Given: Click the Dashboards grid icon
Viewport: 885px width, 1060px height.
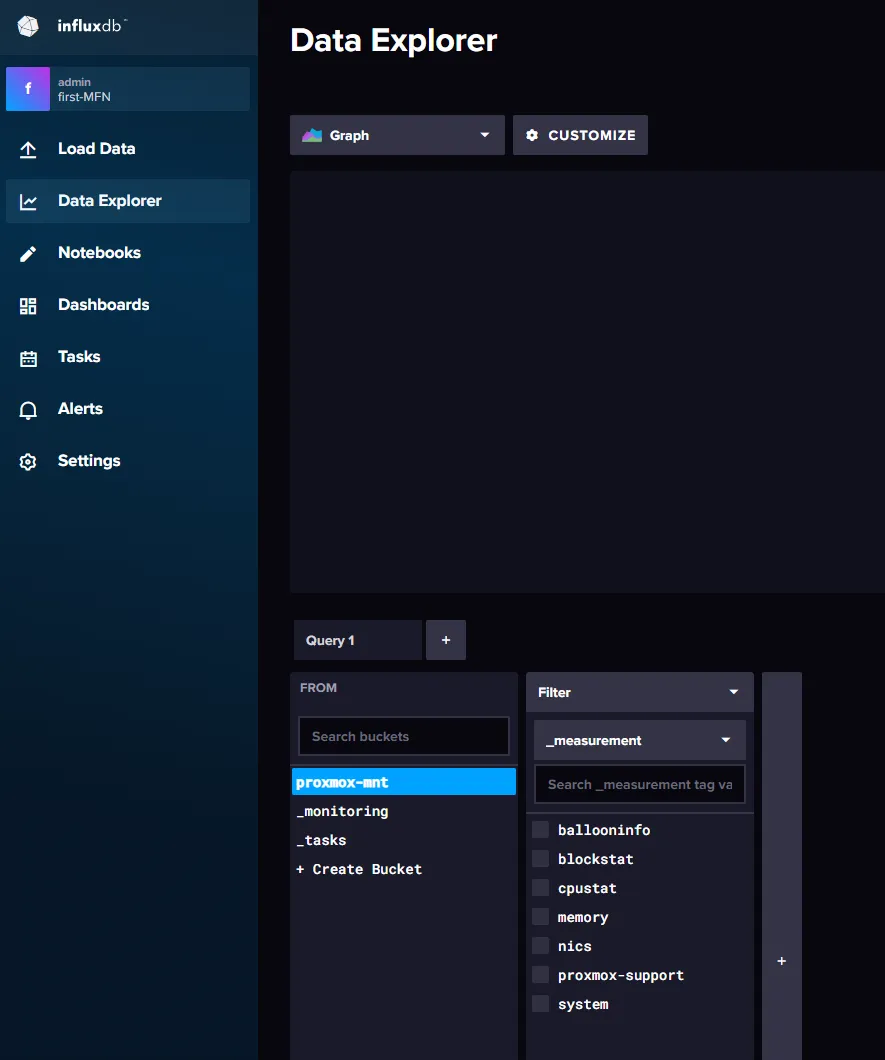Looking at the screenshot, I should click(x=28, y=306).
